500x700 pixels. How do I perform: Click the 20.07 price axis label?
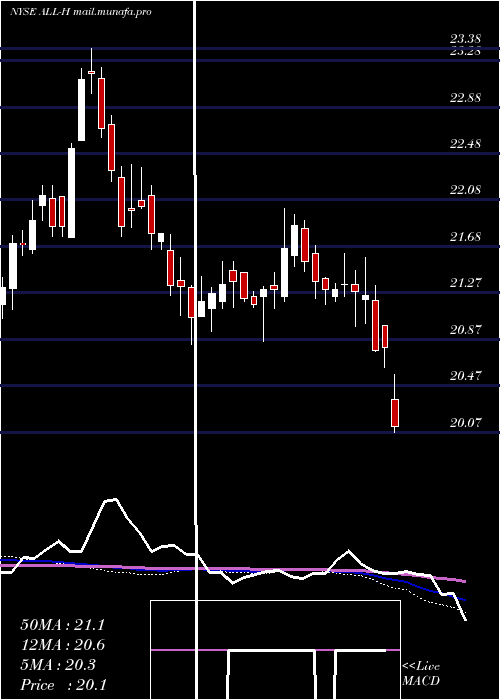click(x=465, y=422)
